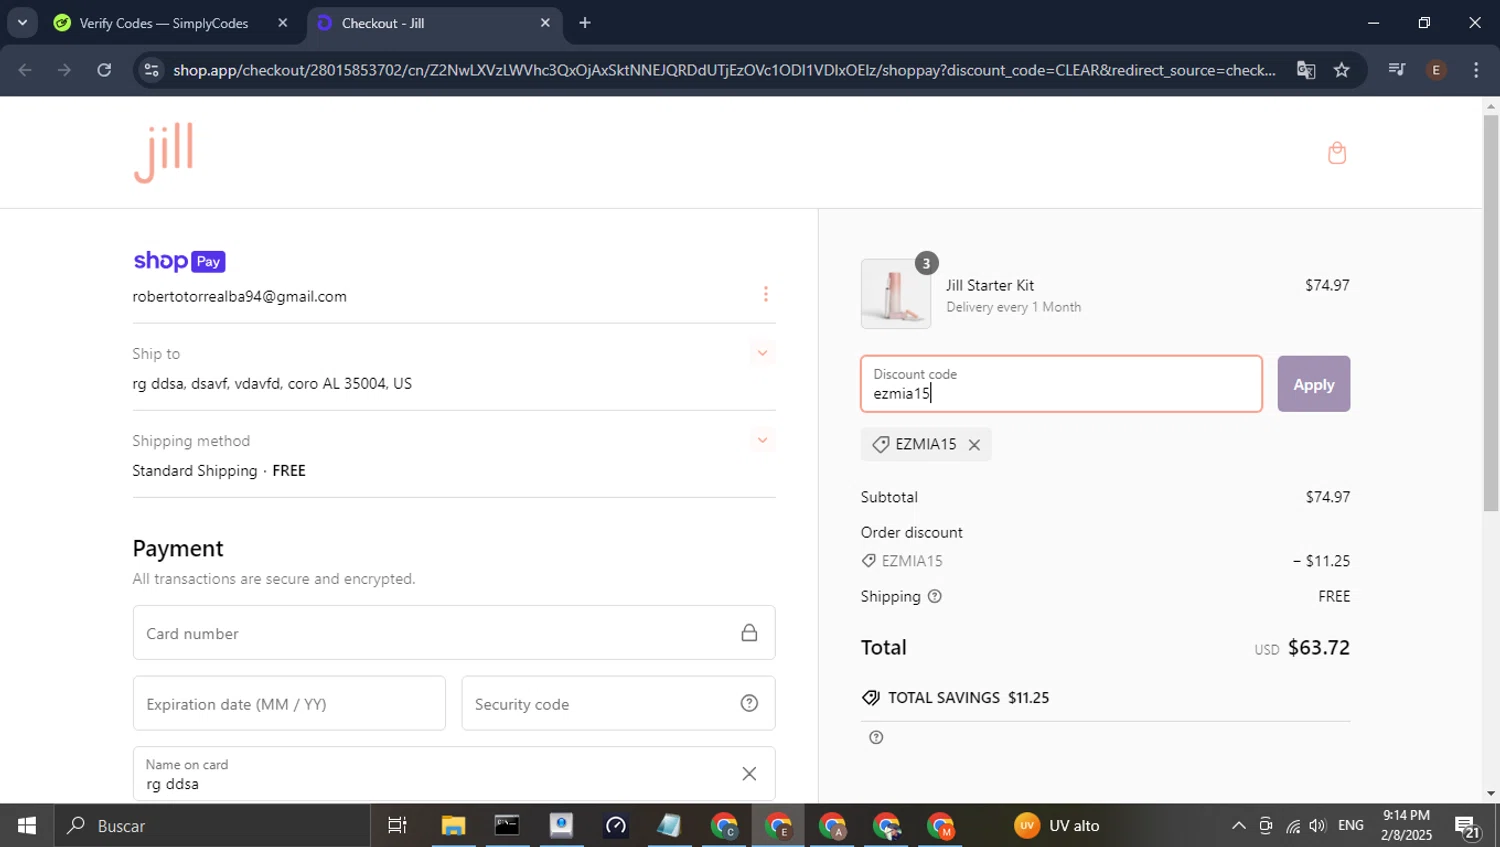Open the terminal app on taskbar
Image resolution: width=1500 pixels, height=847 pixels.
click(x=507, y=826)
